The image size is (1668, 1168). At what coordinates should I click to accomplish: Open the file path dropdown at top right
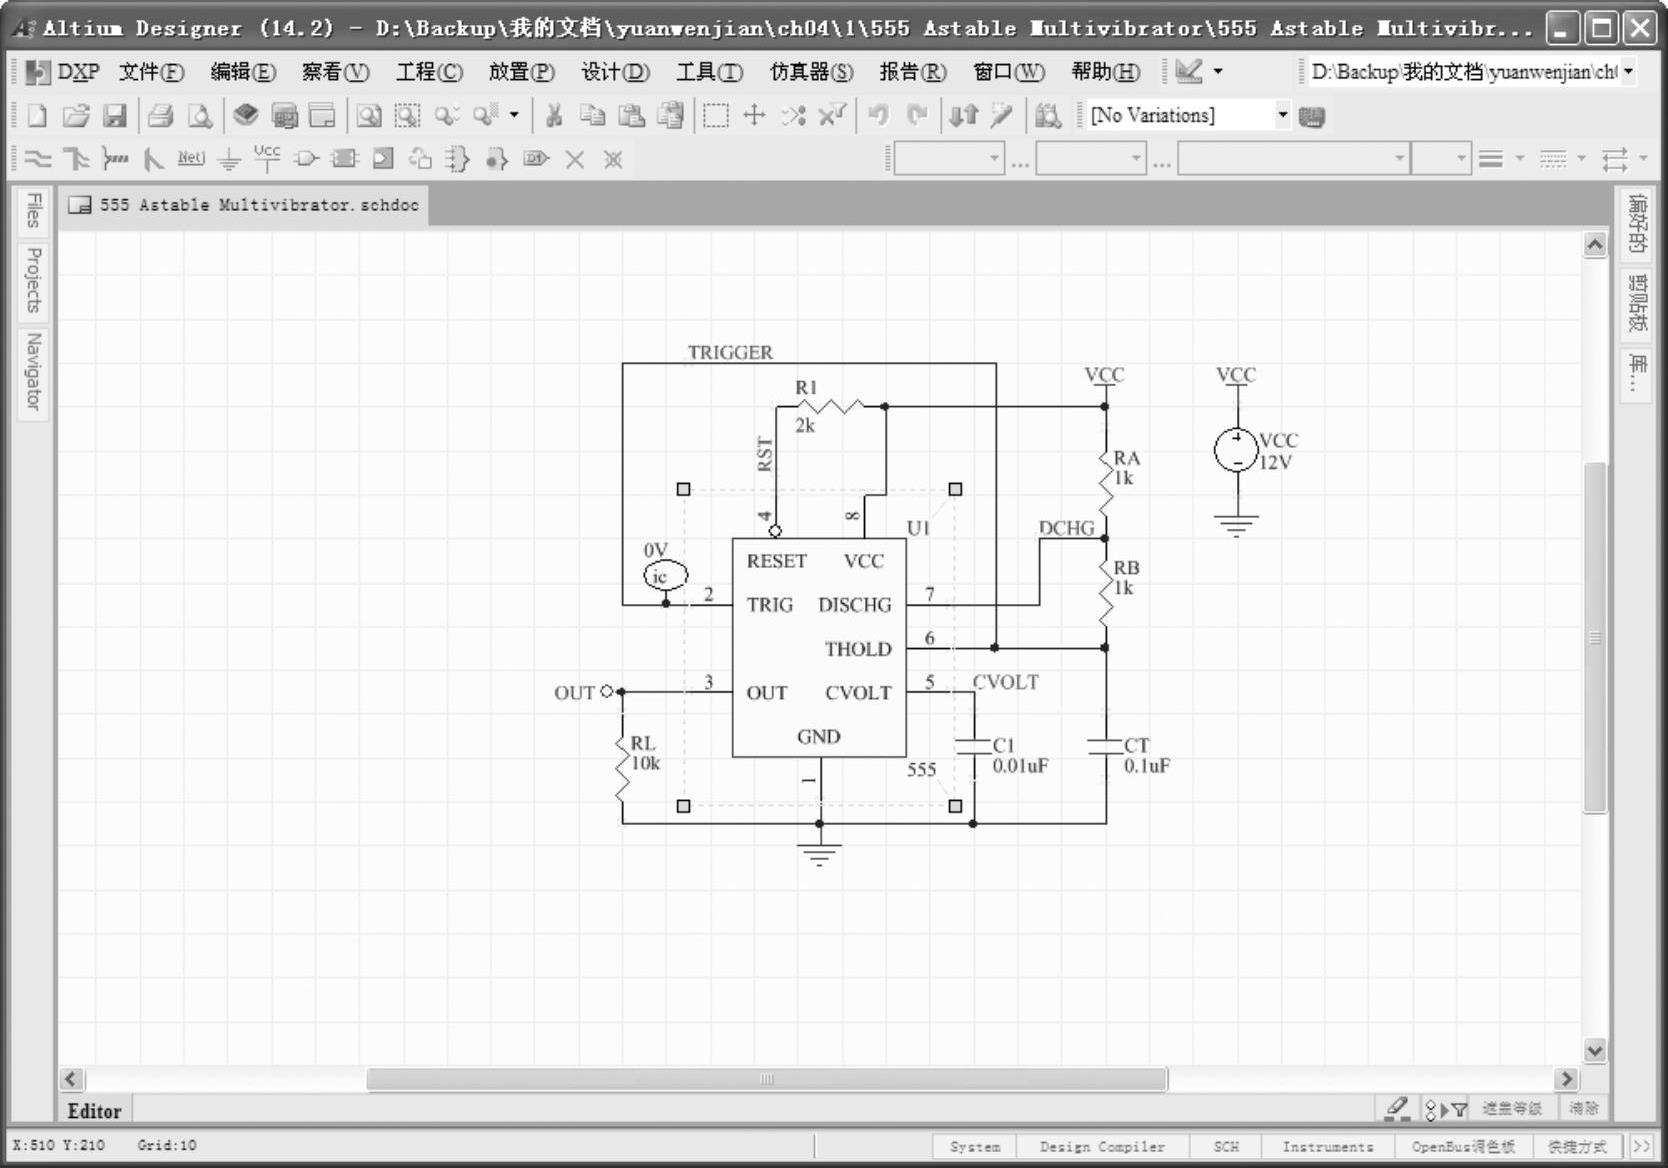coord(1628,72)
